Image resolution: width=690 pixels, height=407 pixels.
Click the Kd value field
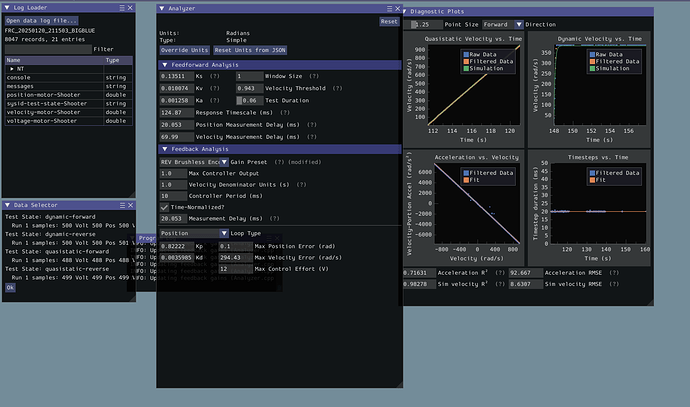[x=176, y=258]
